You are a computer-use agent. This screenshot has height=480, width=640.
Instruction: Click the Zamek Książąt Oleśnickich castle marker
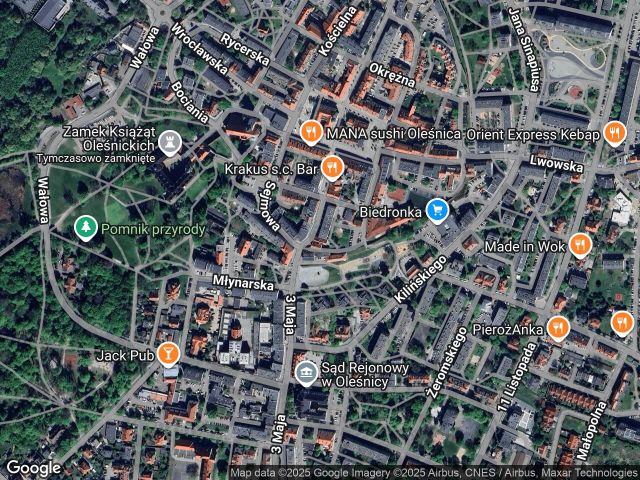169,143
